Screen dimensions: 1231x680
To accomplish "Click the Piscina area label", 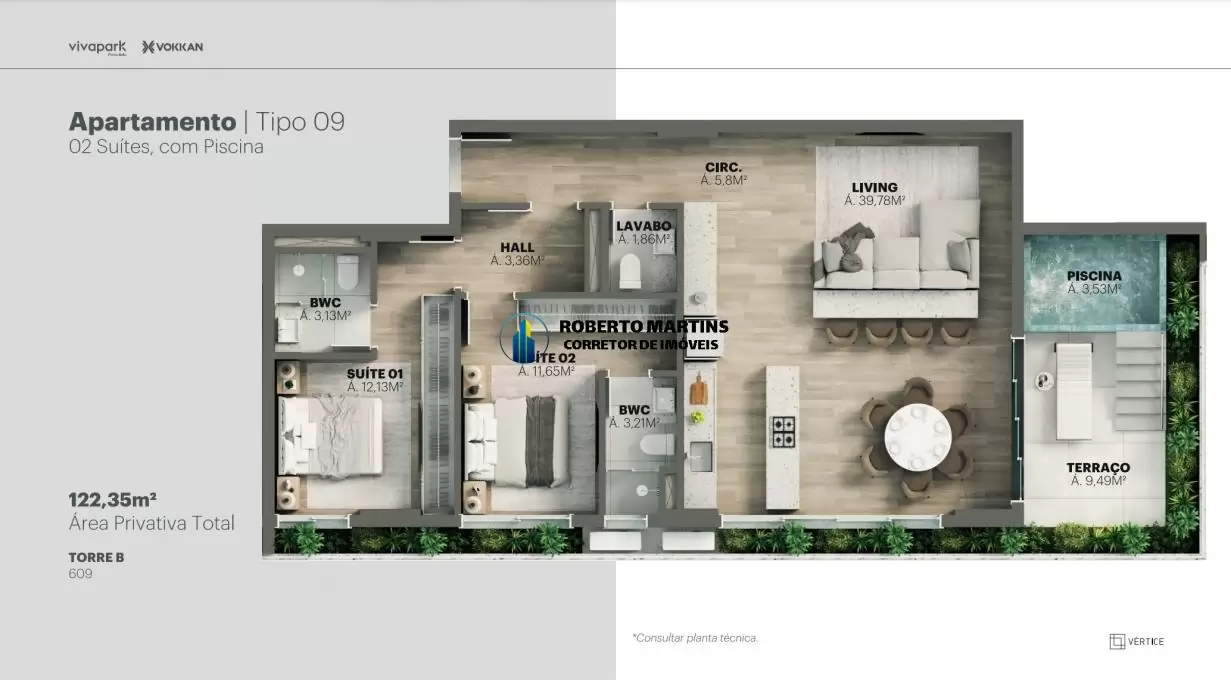I will coord(1094,282).
